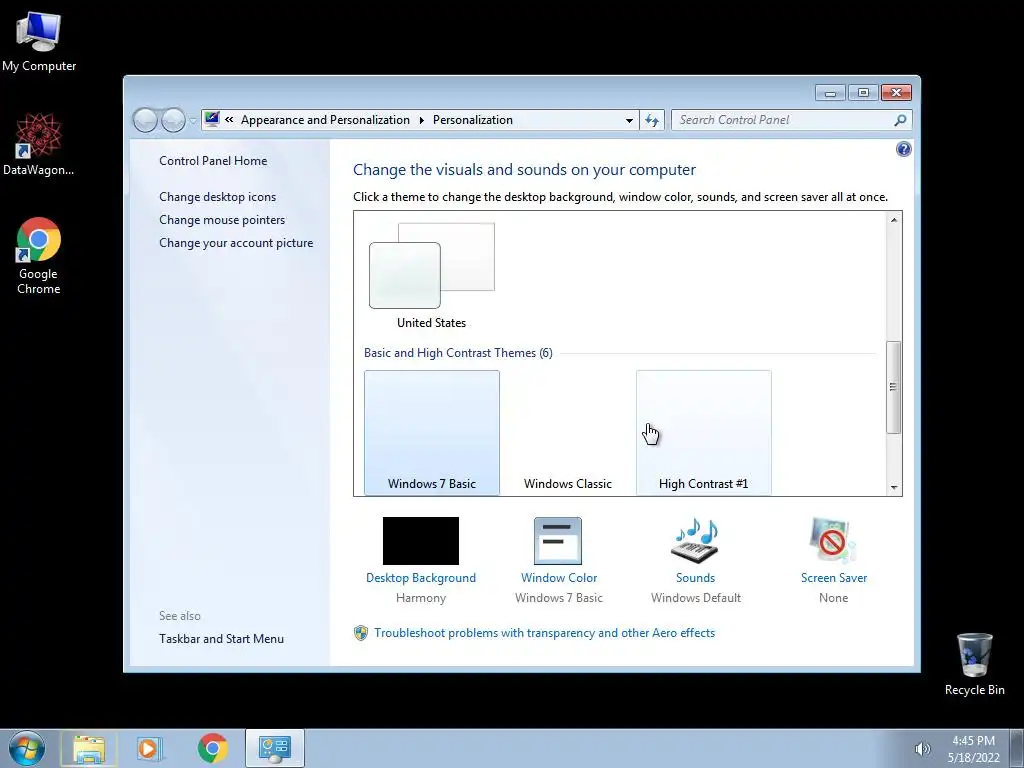Open the Help question mark icon

903,150
